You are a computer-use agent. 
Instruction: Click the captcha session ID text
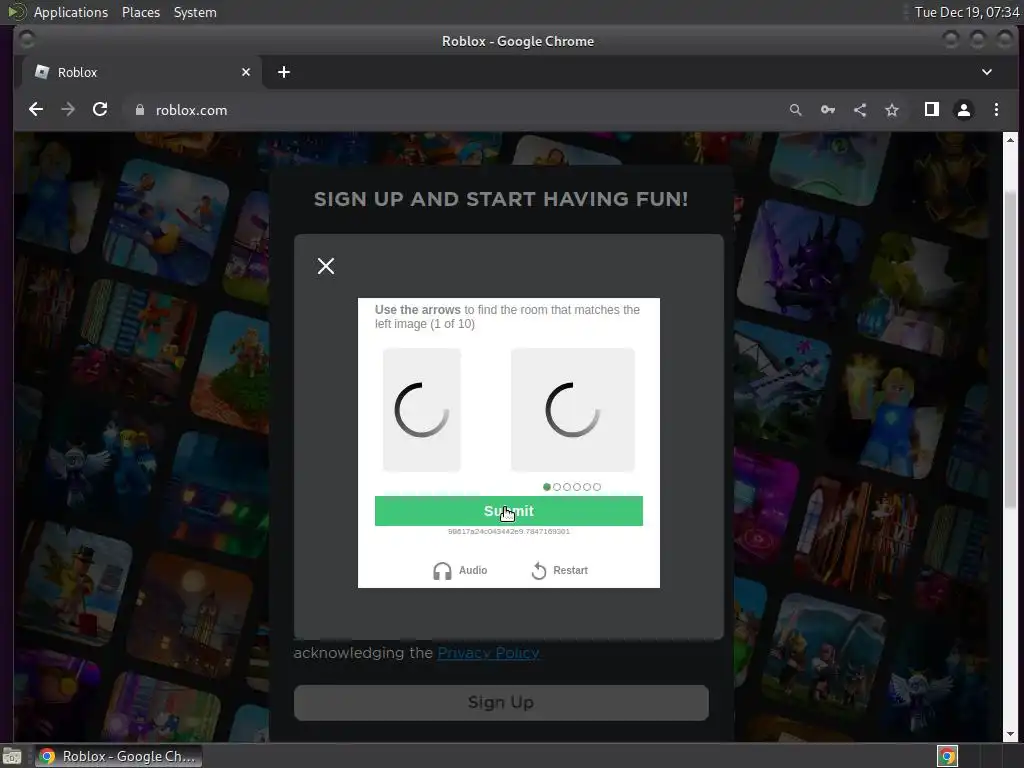[x=509, y=532]
